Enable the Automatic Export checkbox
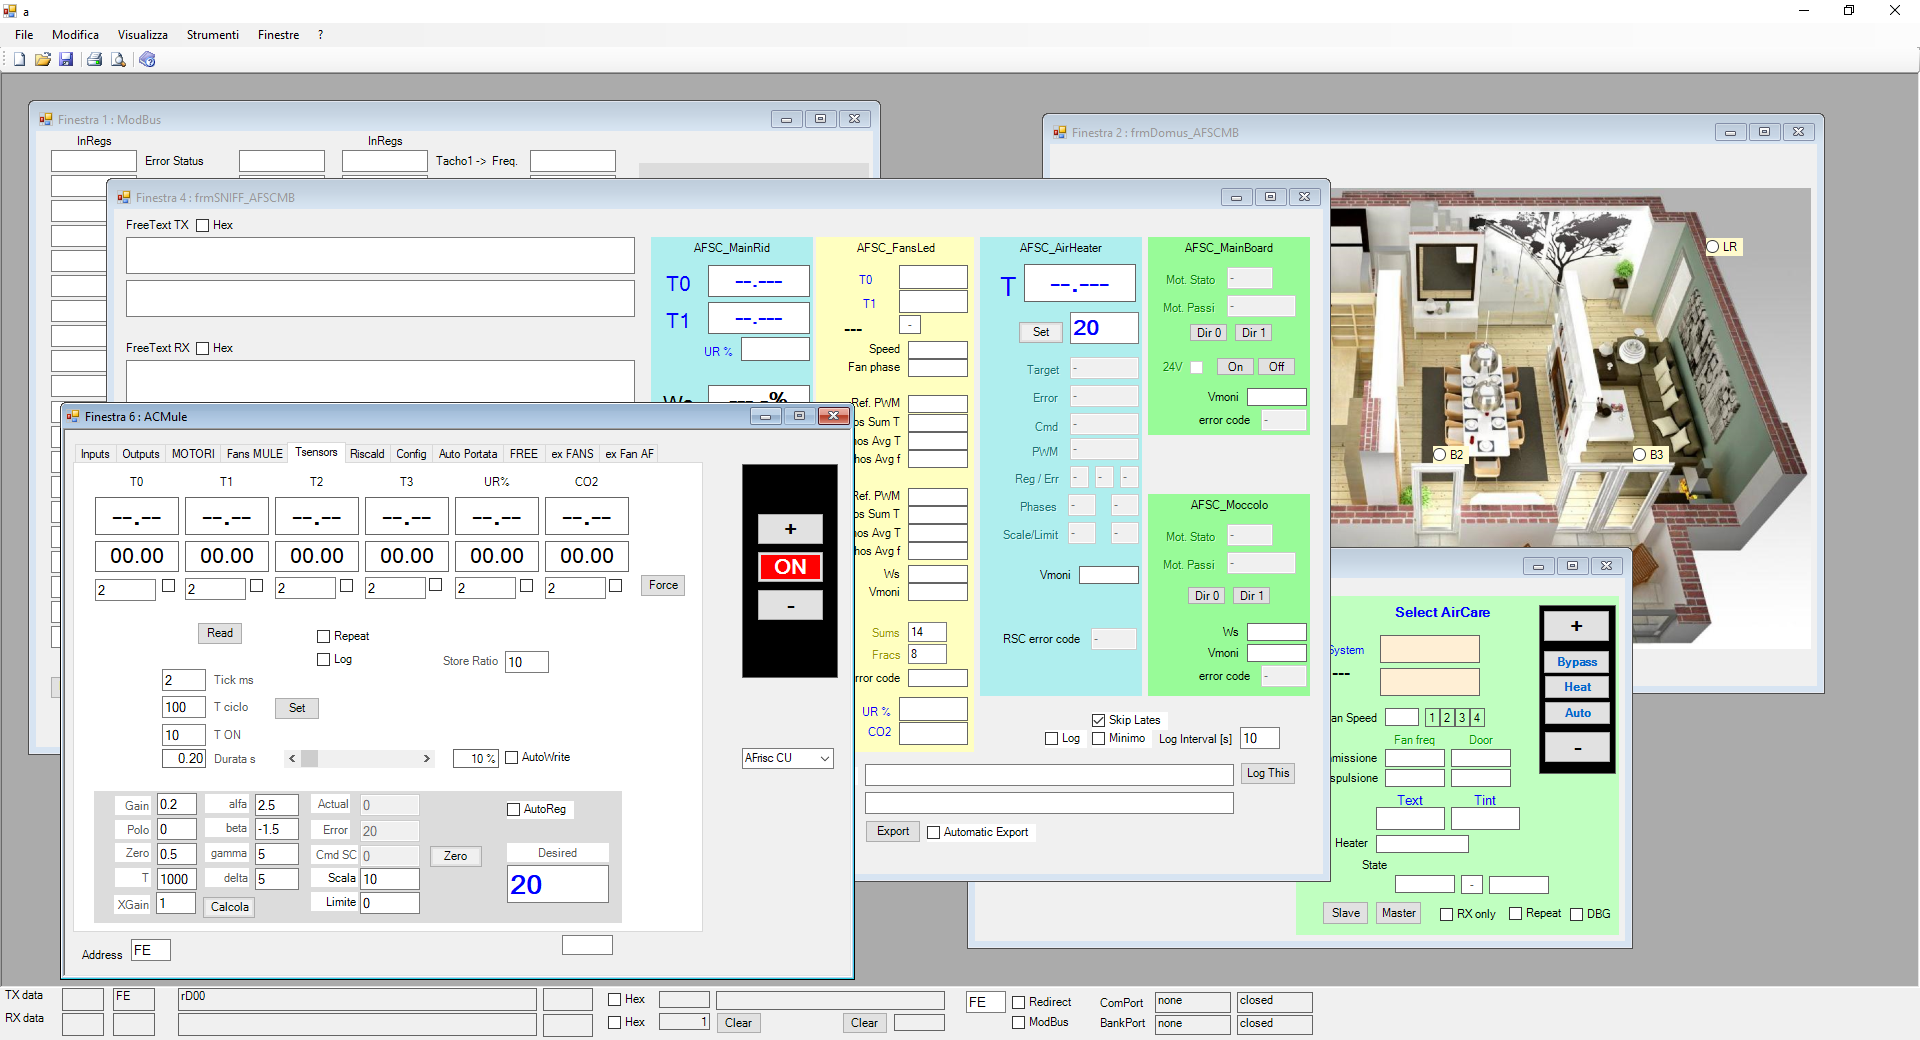 pos(934,833)
